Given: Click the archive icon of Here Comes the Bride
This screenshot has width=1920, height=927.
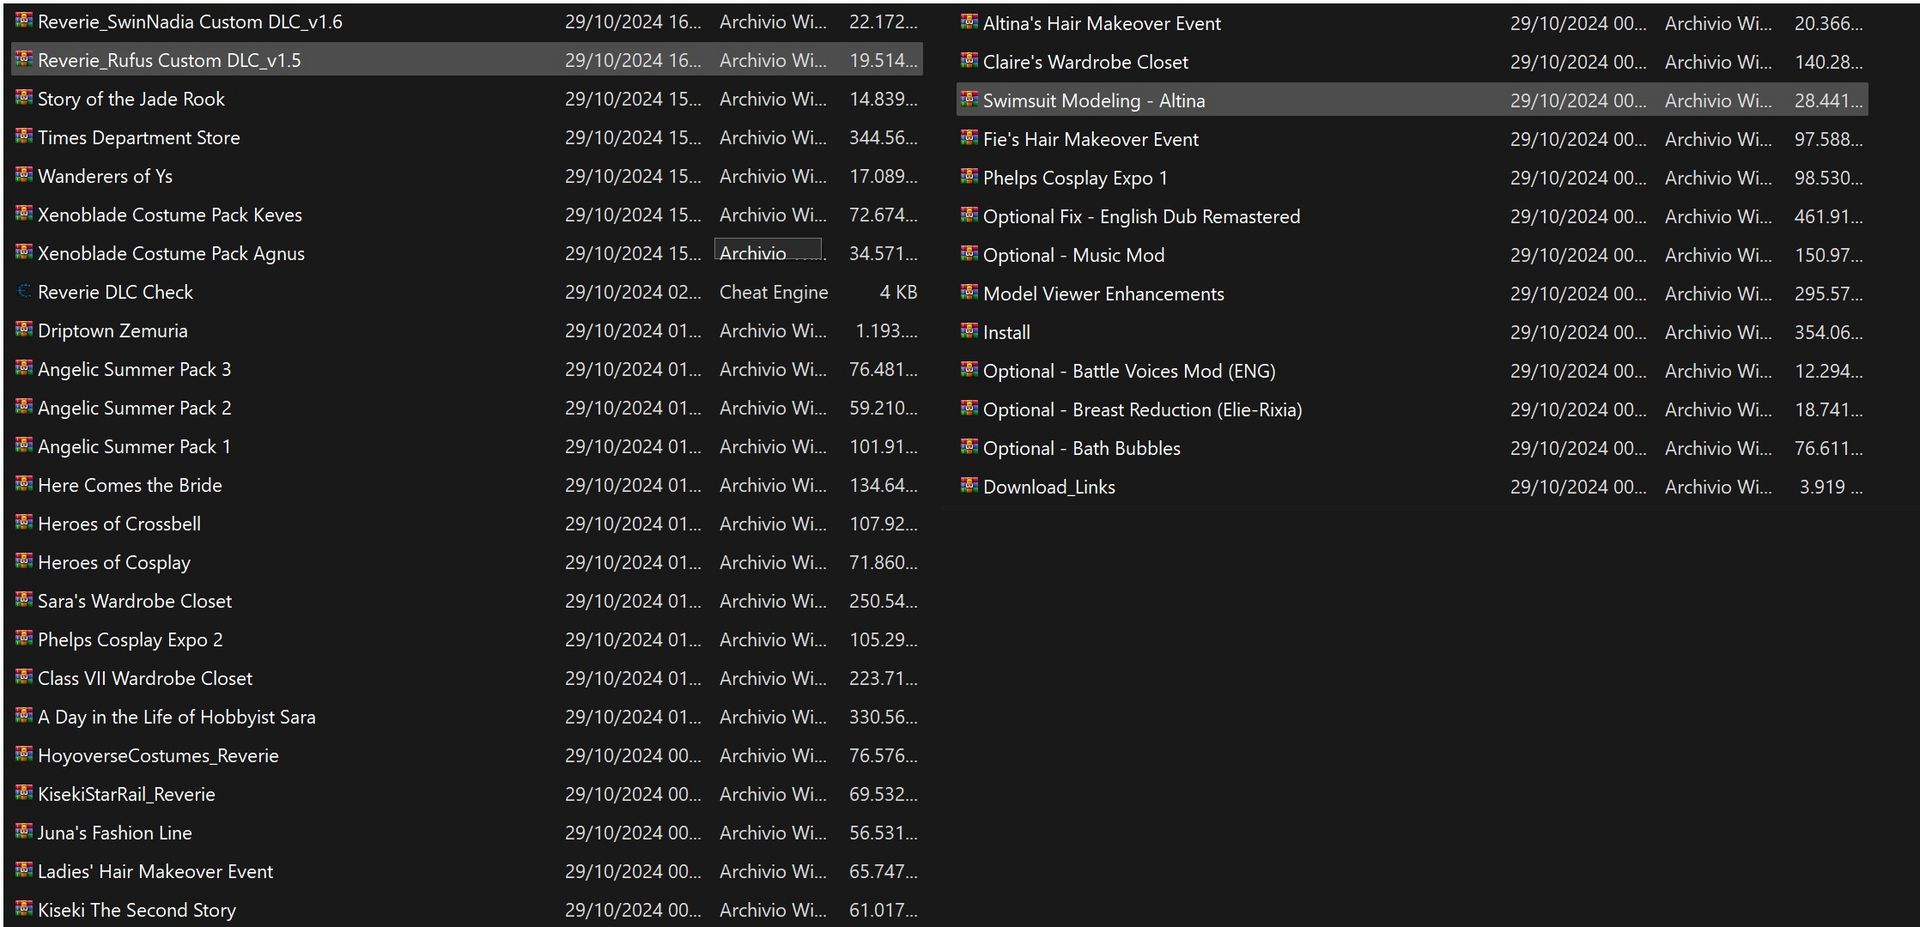Looking at the screenshot, I should (x=24, y=484).
